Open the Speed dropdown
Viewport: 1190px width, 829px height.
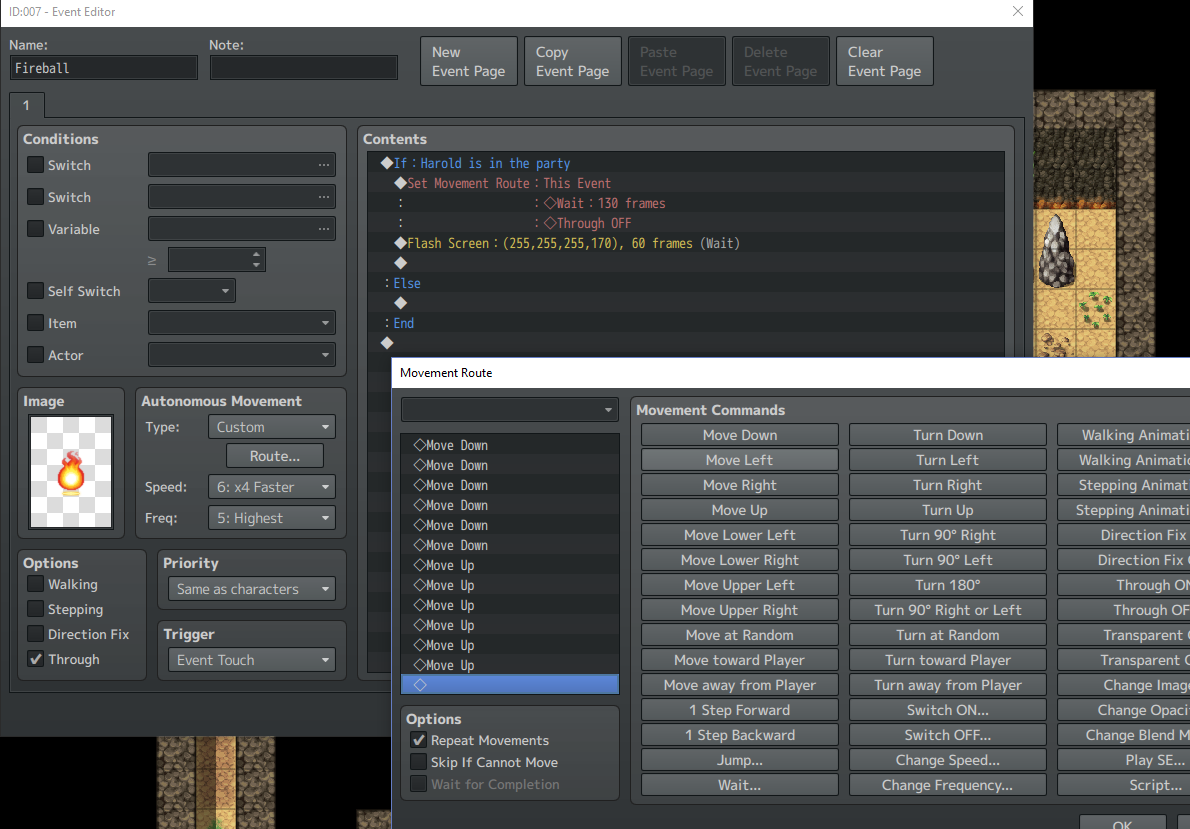[272, 487]
